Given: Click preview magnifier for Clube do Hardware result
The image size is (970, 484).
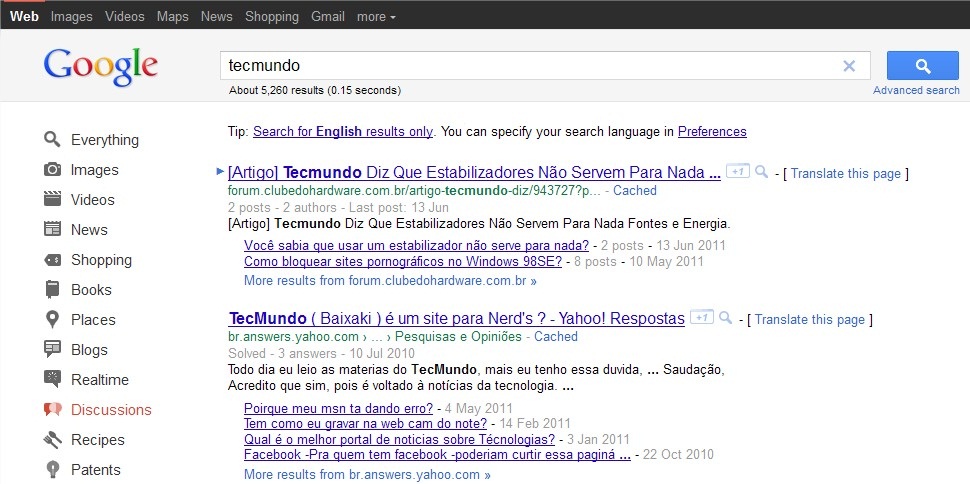Looking at the screenshot, I should pyautogui.click(x=762, y=171).
